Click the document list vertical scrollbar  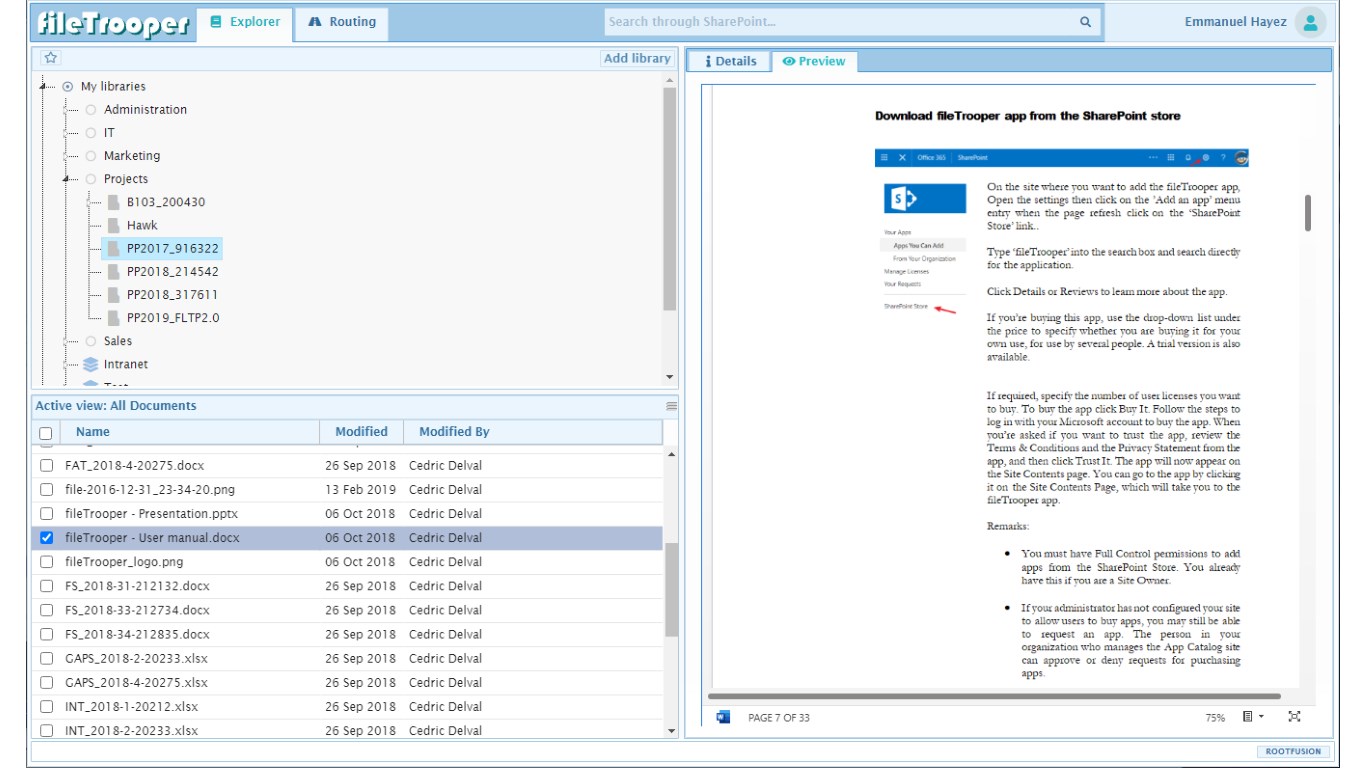click(x=672, y=590)
